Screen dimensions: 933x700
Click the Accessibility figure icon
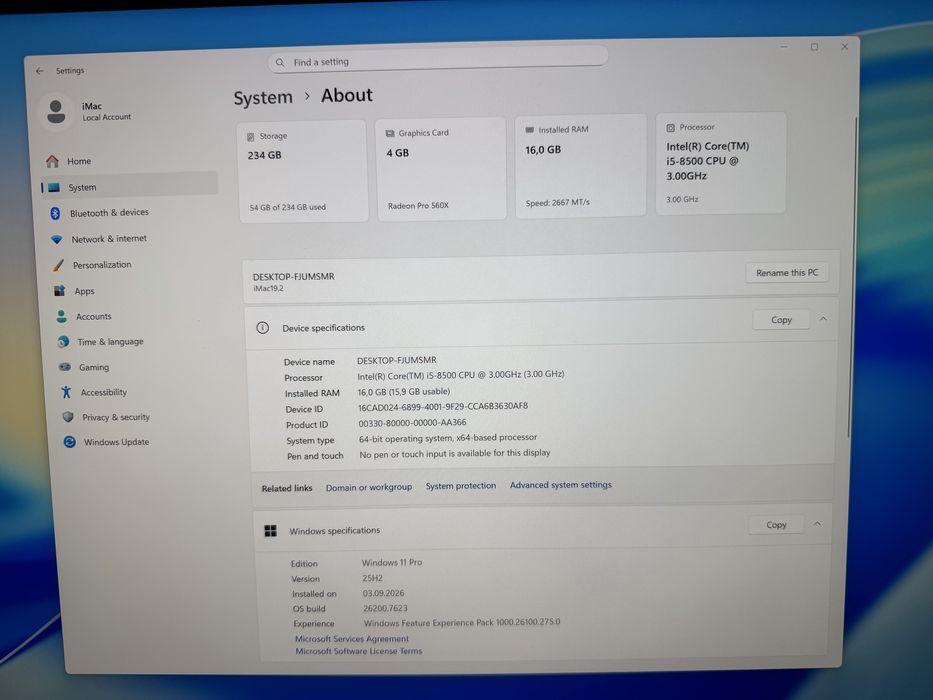(x=66, y=392)
